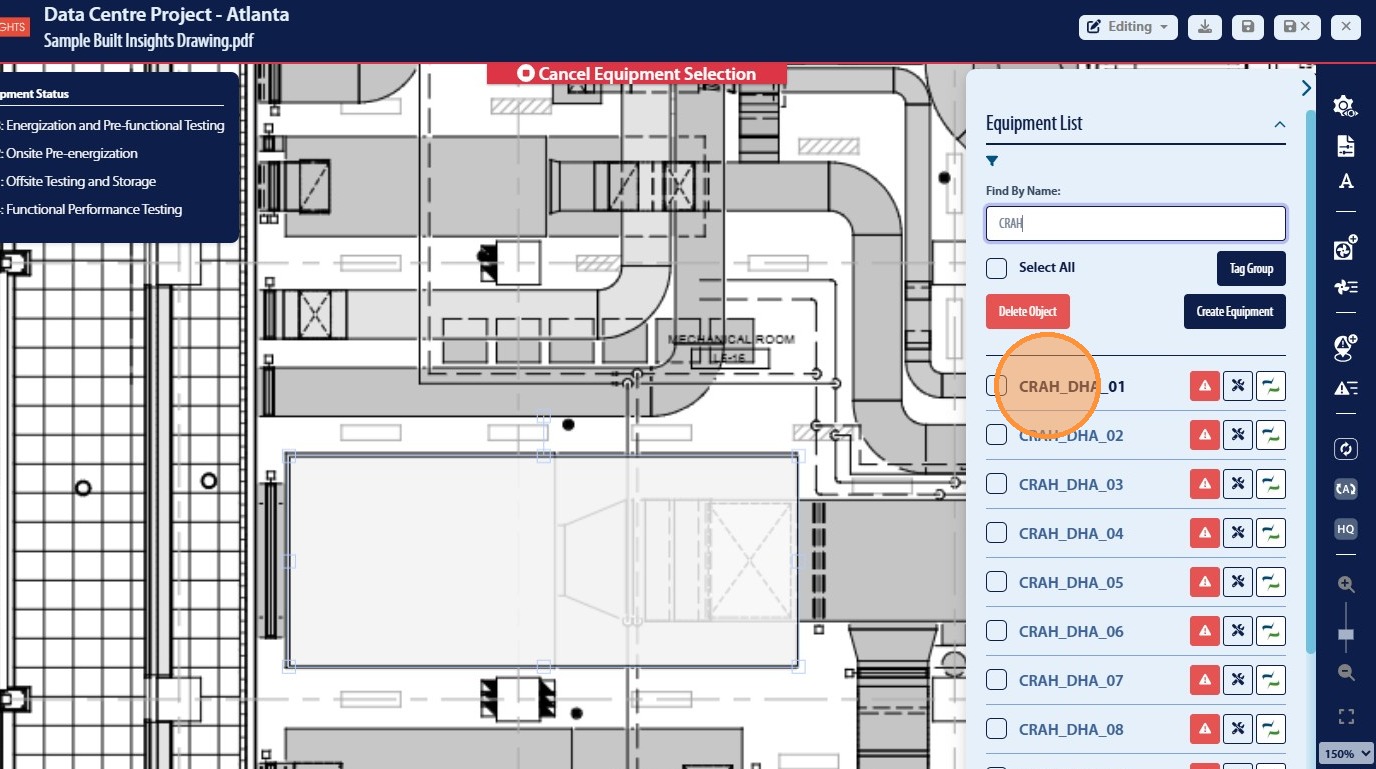Click the zoom out magnifier icon
Viewport: 1376px width, 769px height.
(x=1346, y=673)
